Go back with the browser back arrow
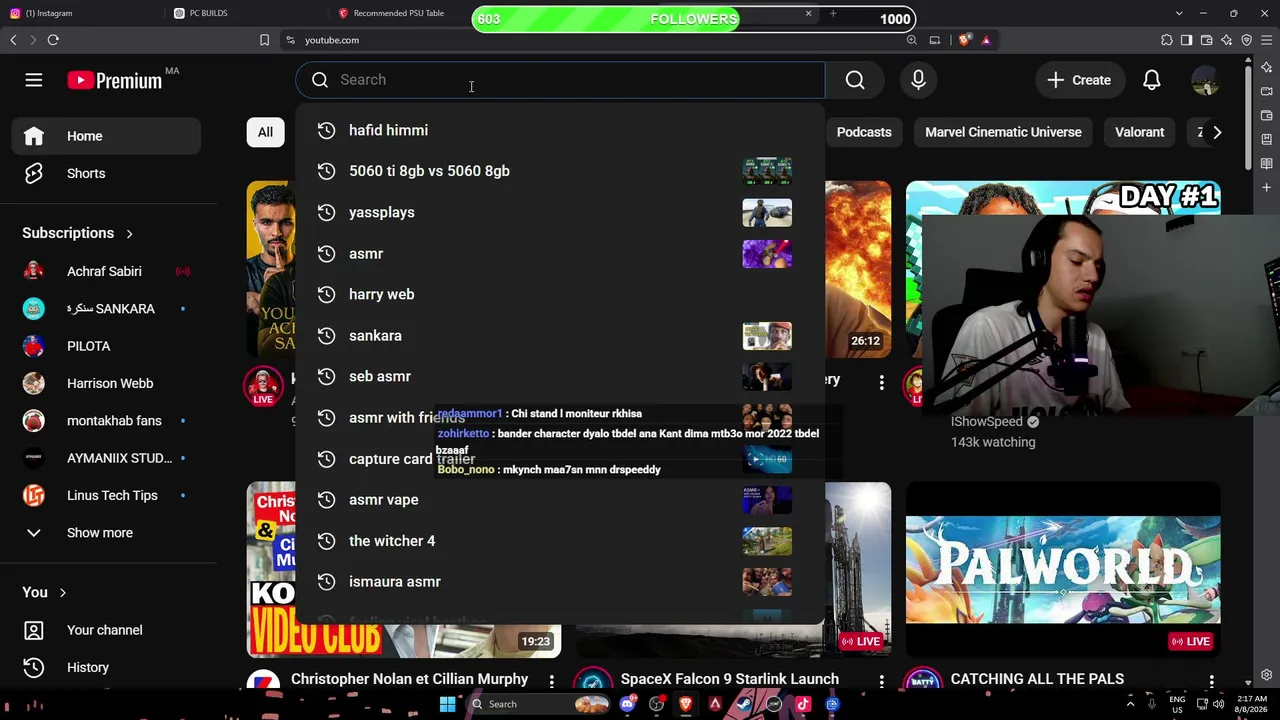Viewport: 1280px width, 720px height. click(x=13, y=40)
